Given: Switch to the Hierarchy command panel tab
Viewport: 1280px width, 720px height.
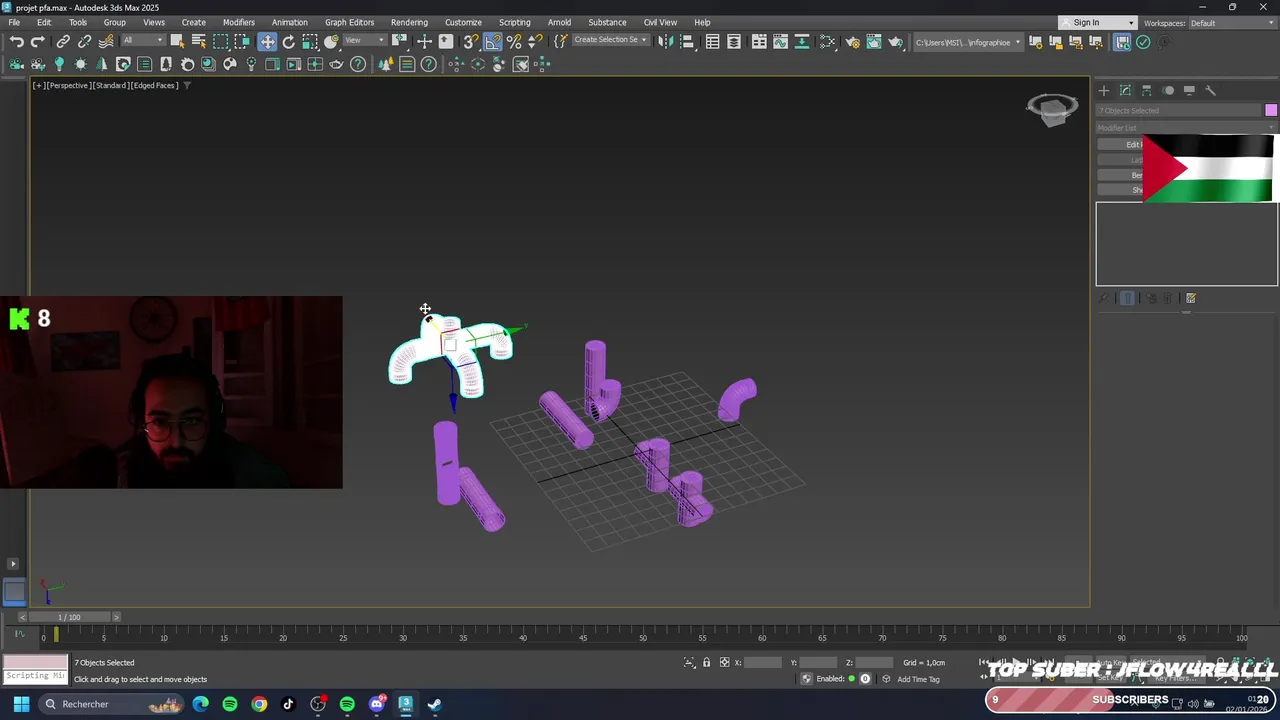Looking at the screenshot, I should tap(1147, 90).
